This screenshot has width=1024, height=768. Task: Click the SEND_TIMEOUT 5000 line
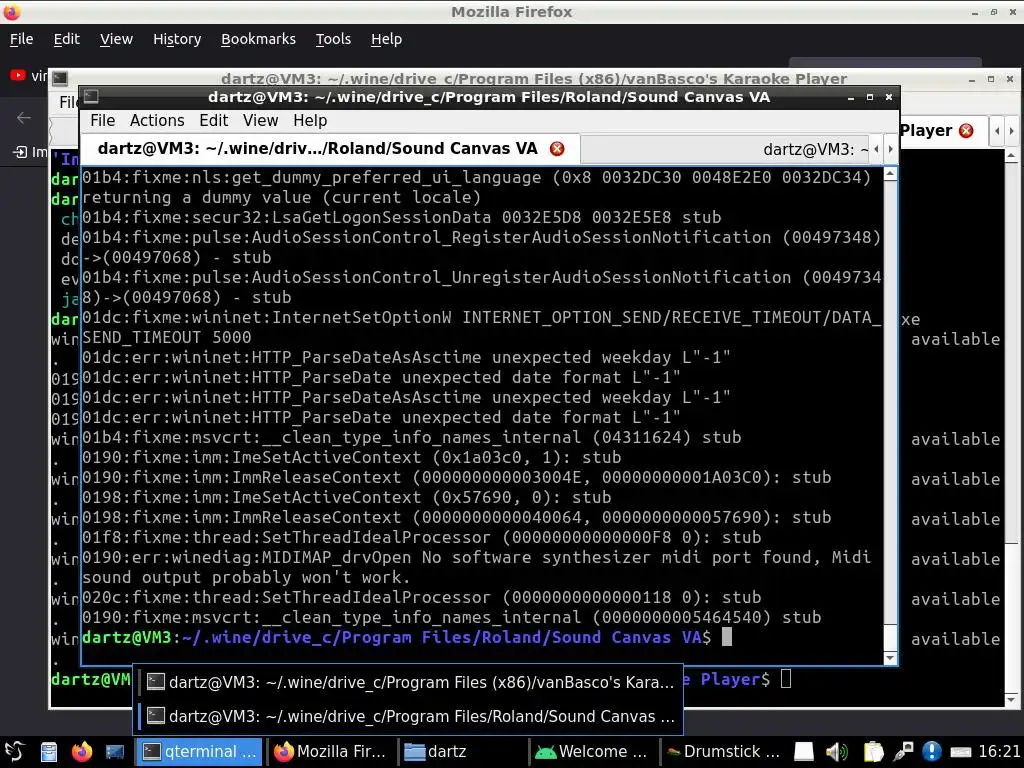(167, 337)
